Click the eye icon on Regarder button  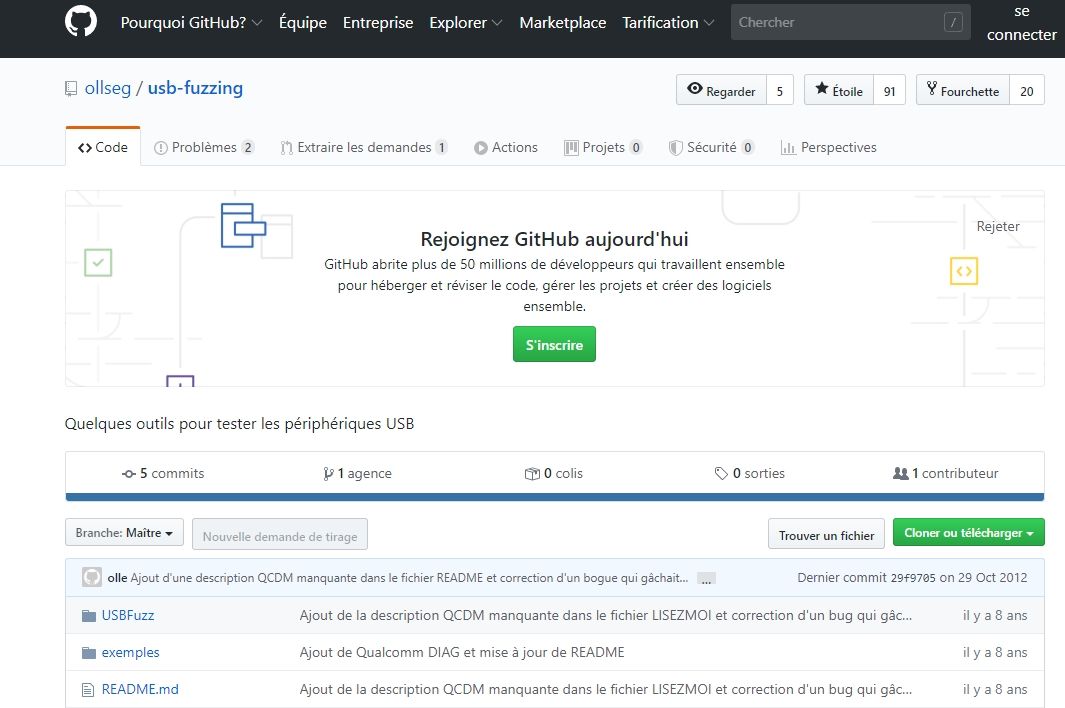[695, 89]
